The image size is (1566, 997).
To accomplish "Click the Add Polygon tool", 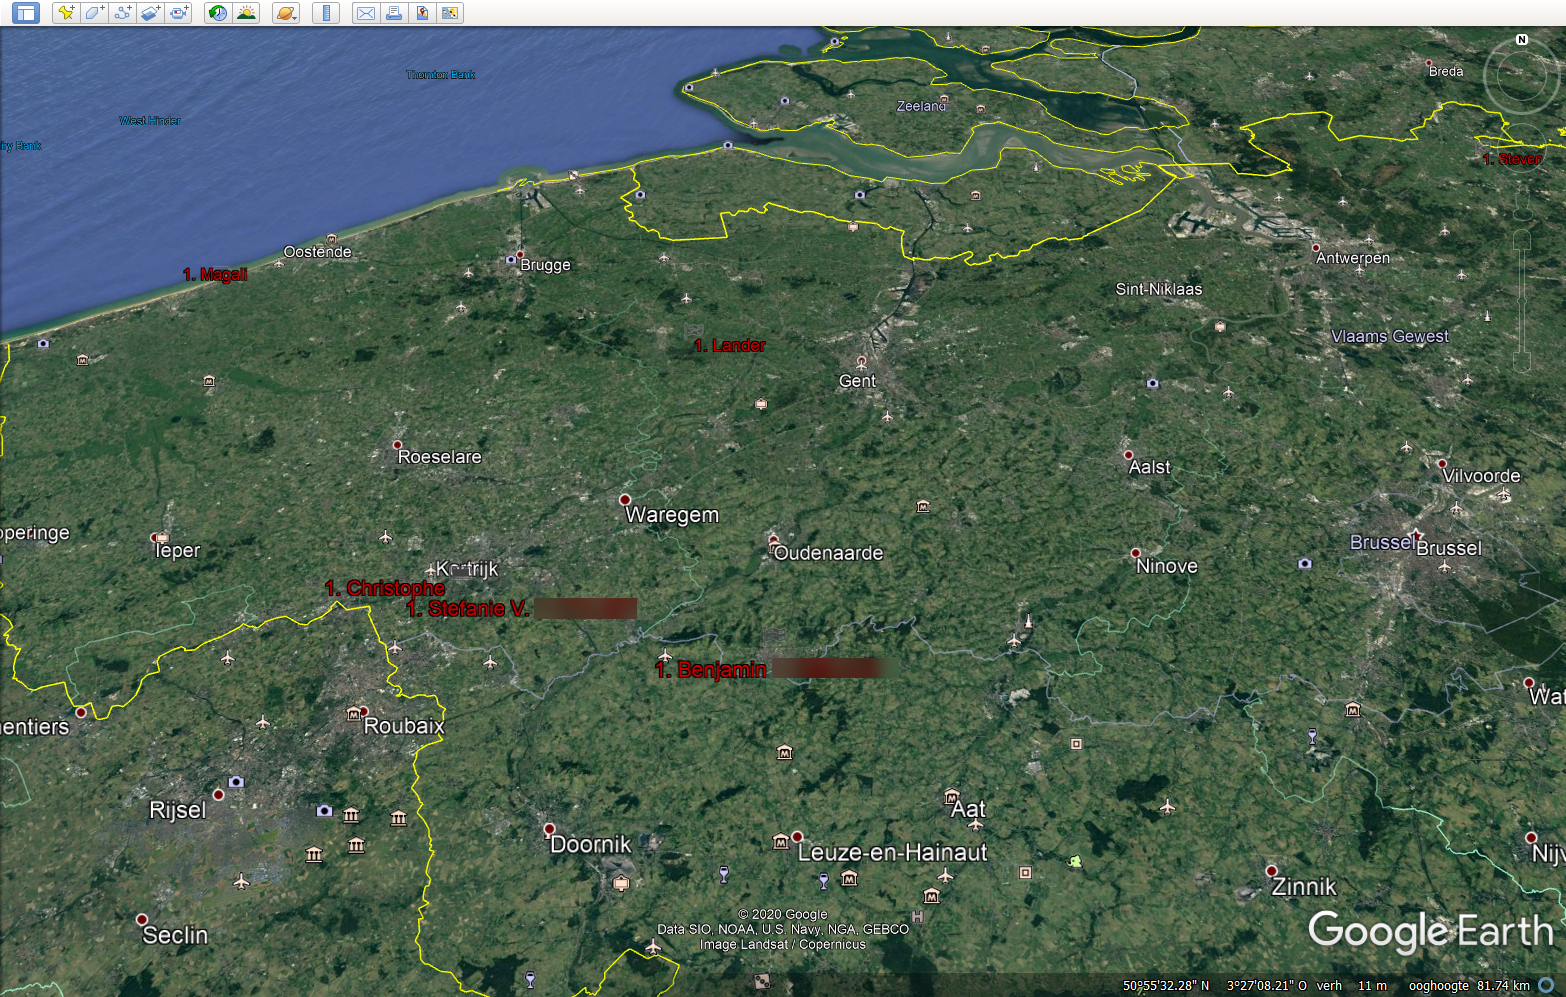I will (94, 13).
